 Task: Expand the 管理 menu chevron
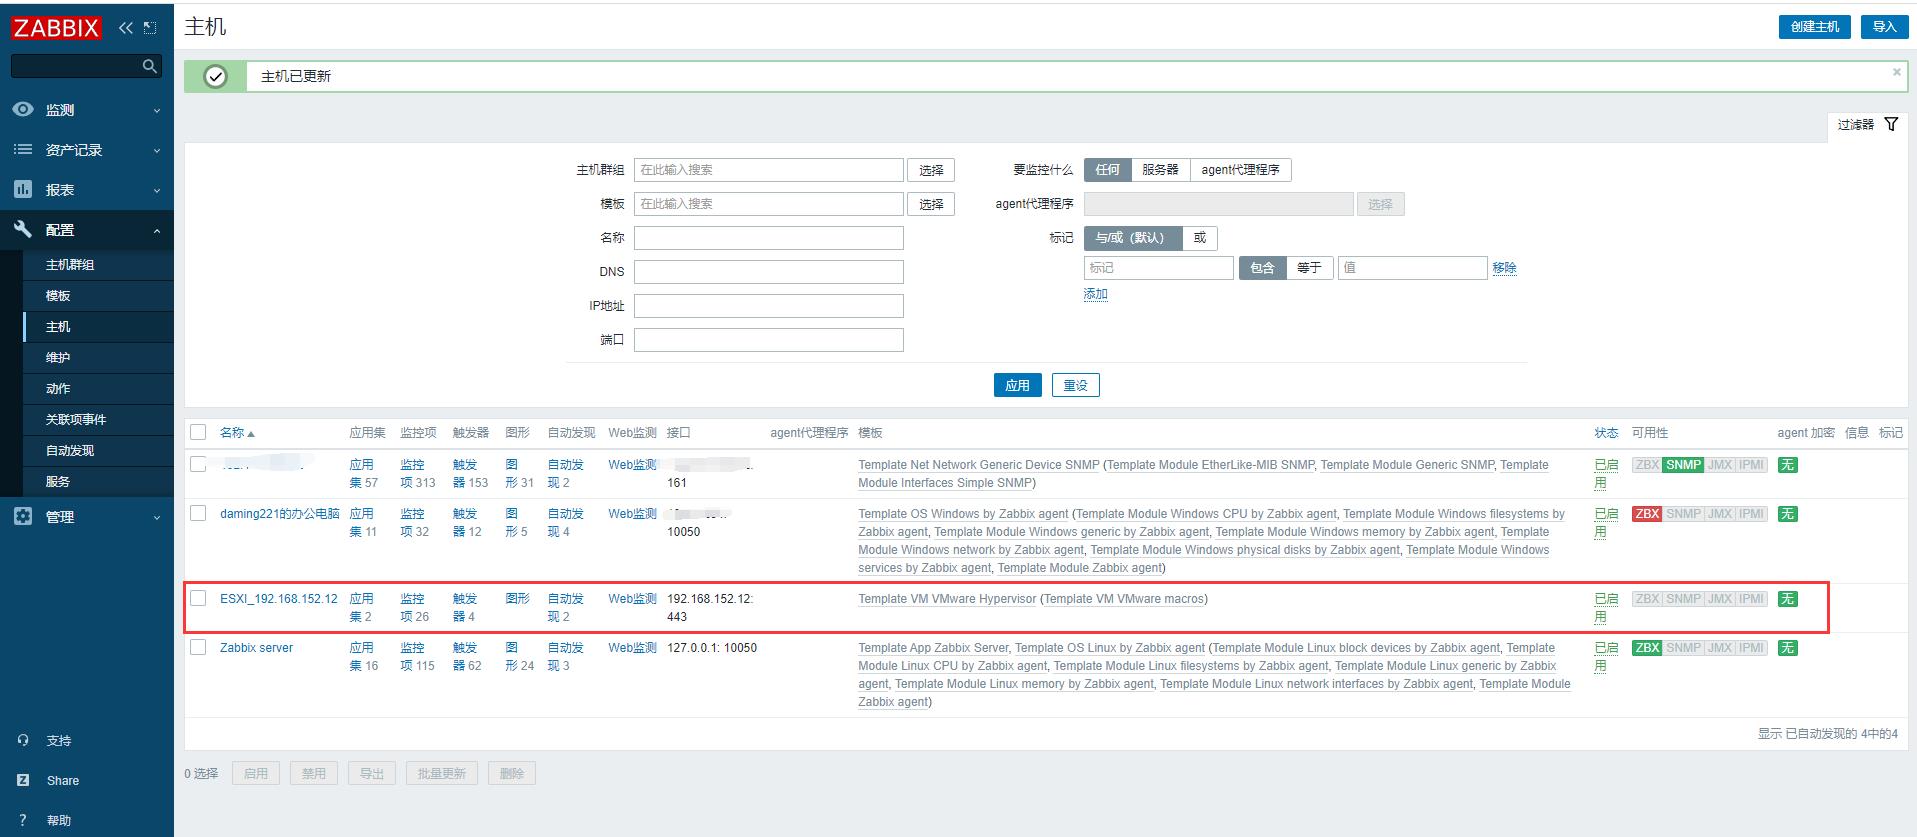pyautogui.click(x=157, y=518)
